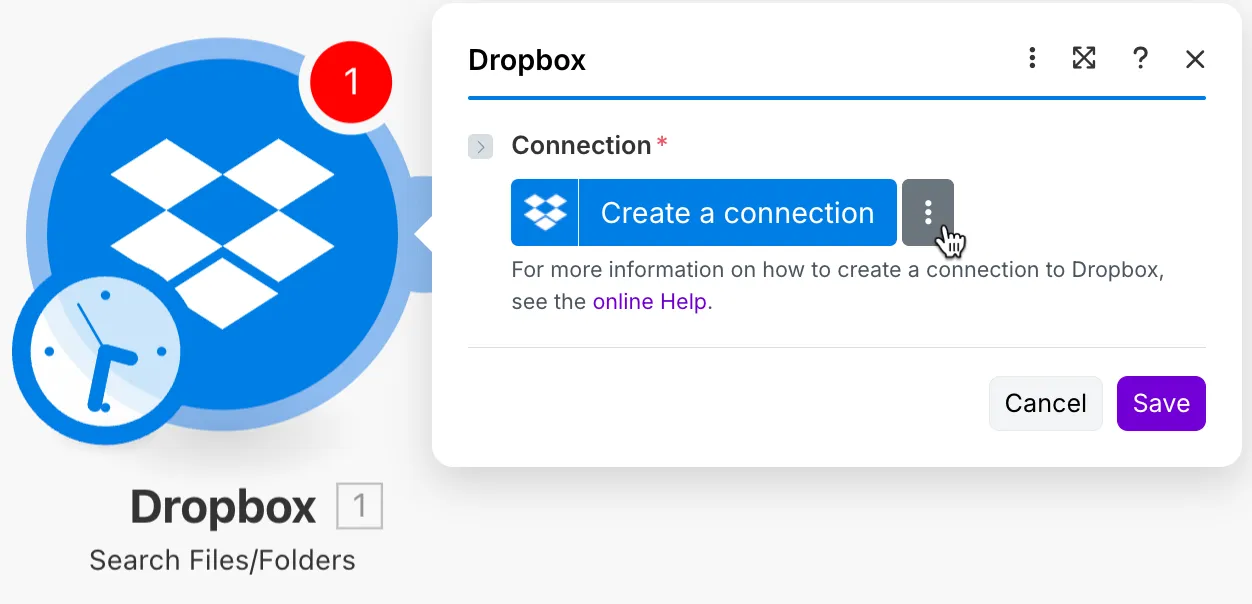Click the Connection field label

[x=582, y=146]
